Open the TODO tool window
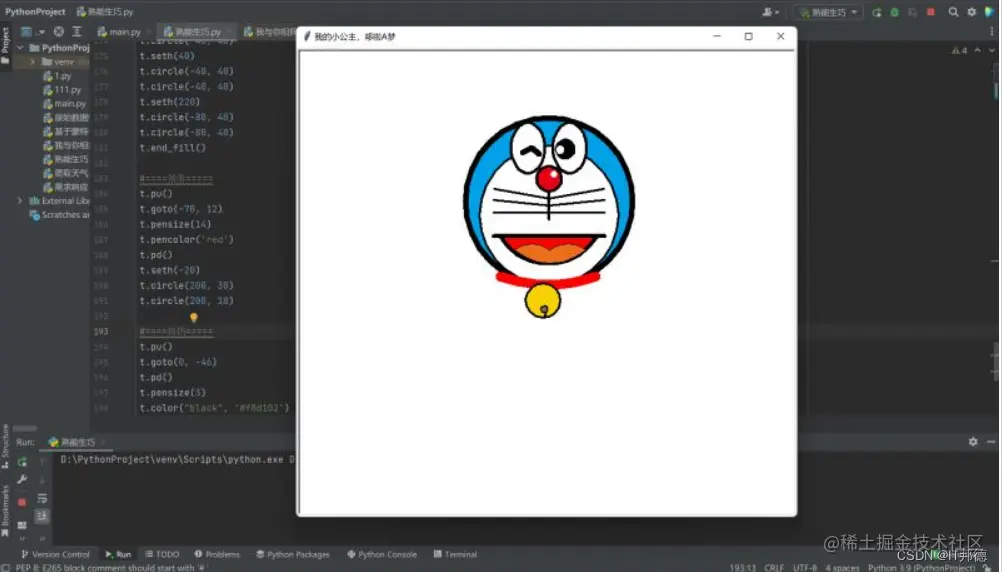The height and width of the screenshot is (572, 1003). [x=162, y=554]
